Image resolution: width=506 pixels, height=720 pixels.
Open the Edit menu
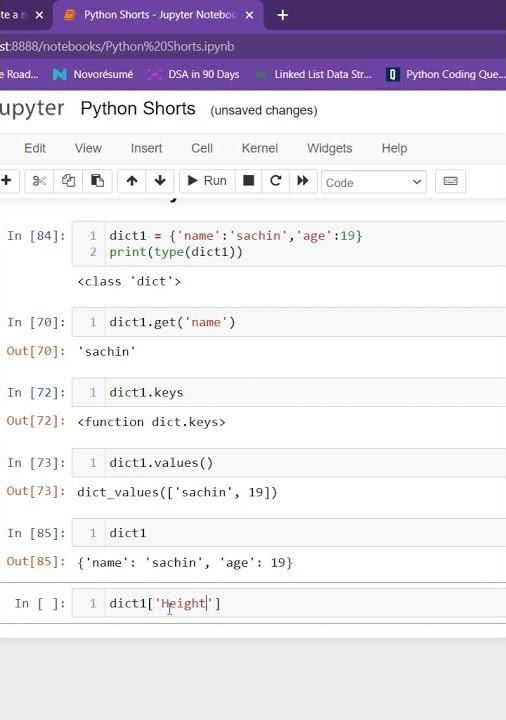(x=35, y=148)
